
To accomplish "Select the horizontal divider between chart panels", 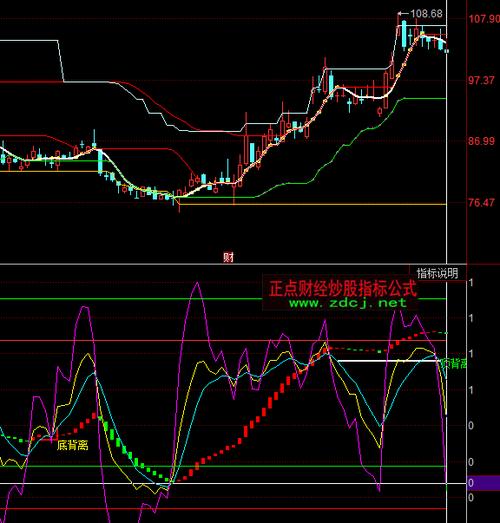I will click(233, 265).
